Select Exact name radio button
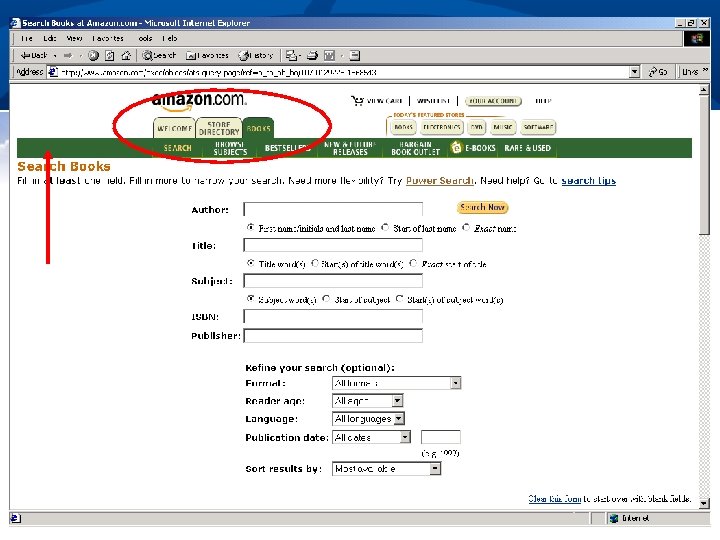 [x=466, y=227]
